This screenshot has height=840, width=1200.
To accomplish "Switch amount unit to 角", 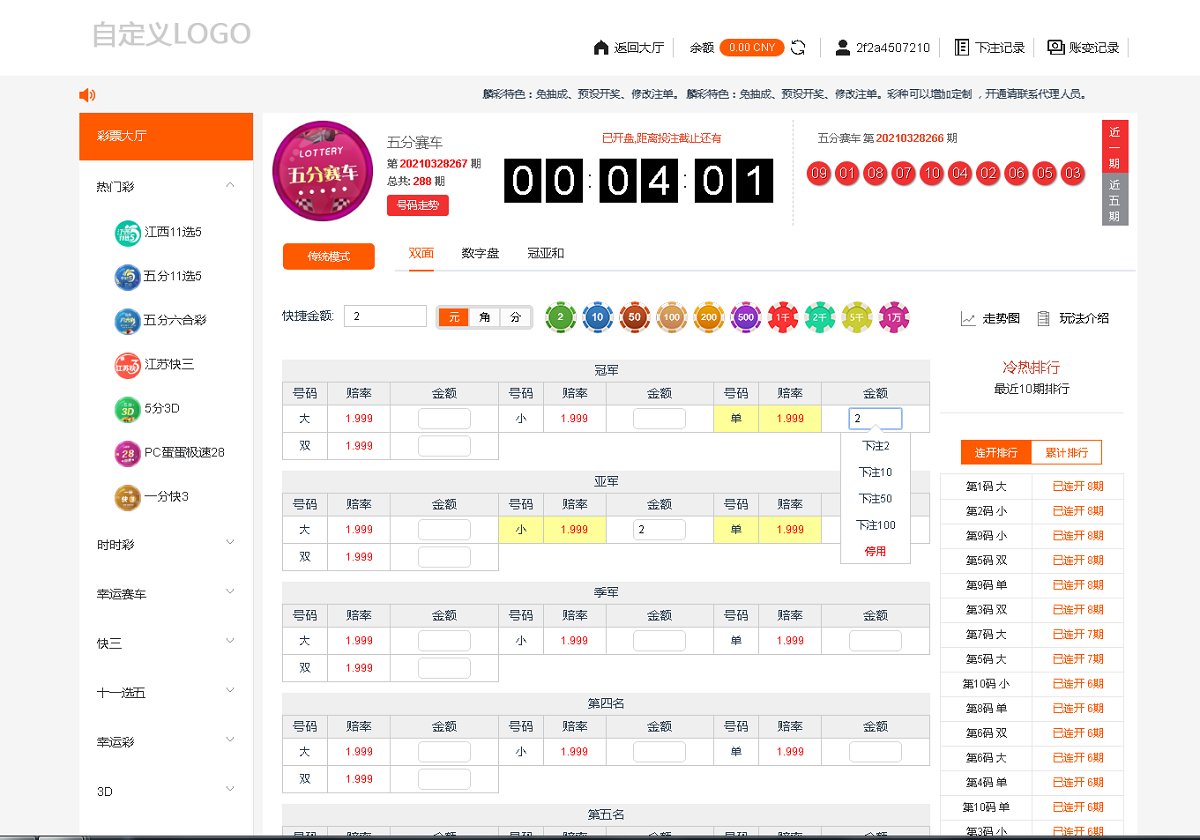I will click(x=483, y=315).
